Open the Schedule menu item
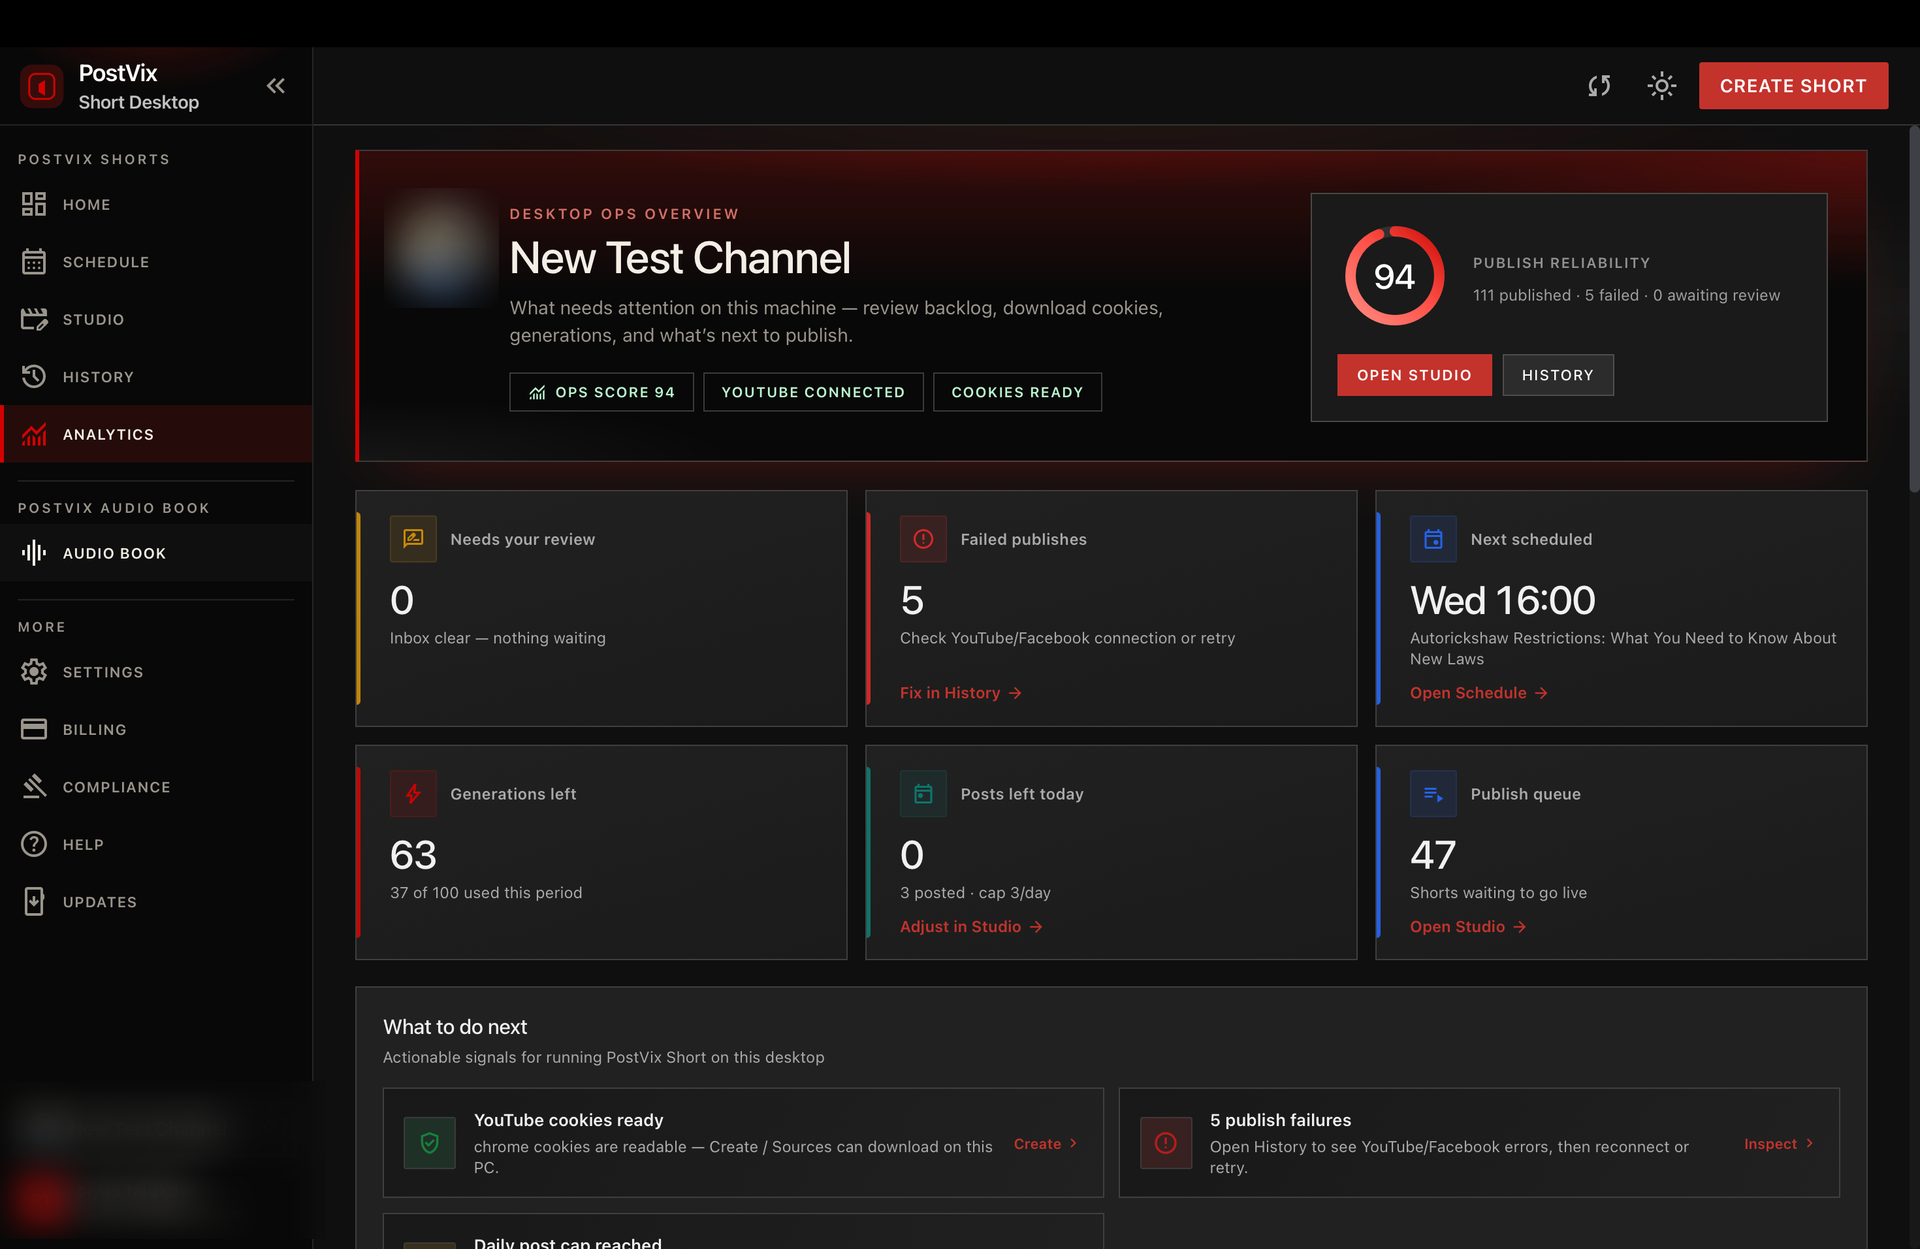 point(156,262)
